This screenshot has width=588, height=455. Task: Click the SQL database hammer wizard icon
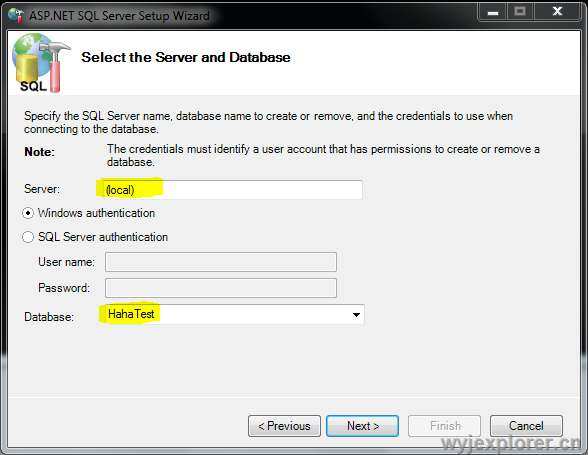(40, 62)
